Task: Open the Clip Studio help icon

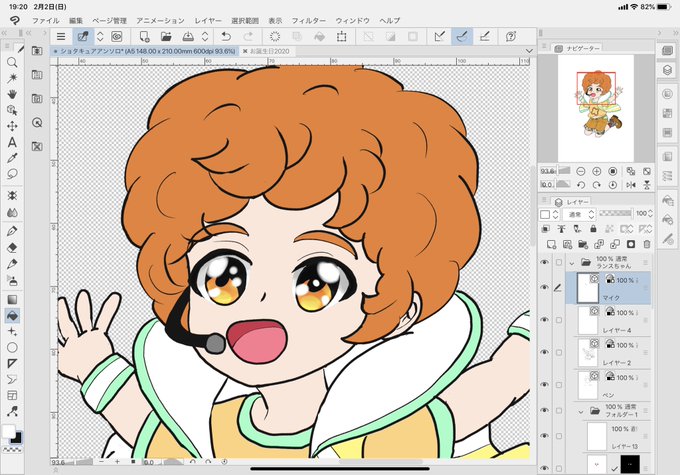Action: pyautogui.click(x=511, y=37)
